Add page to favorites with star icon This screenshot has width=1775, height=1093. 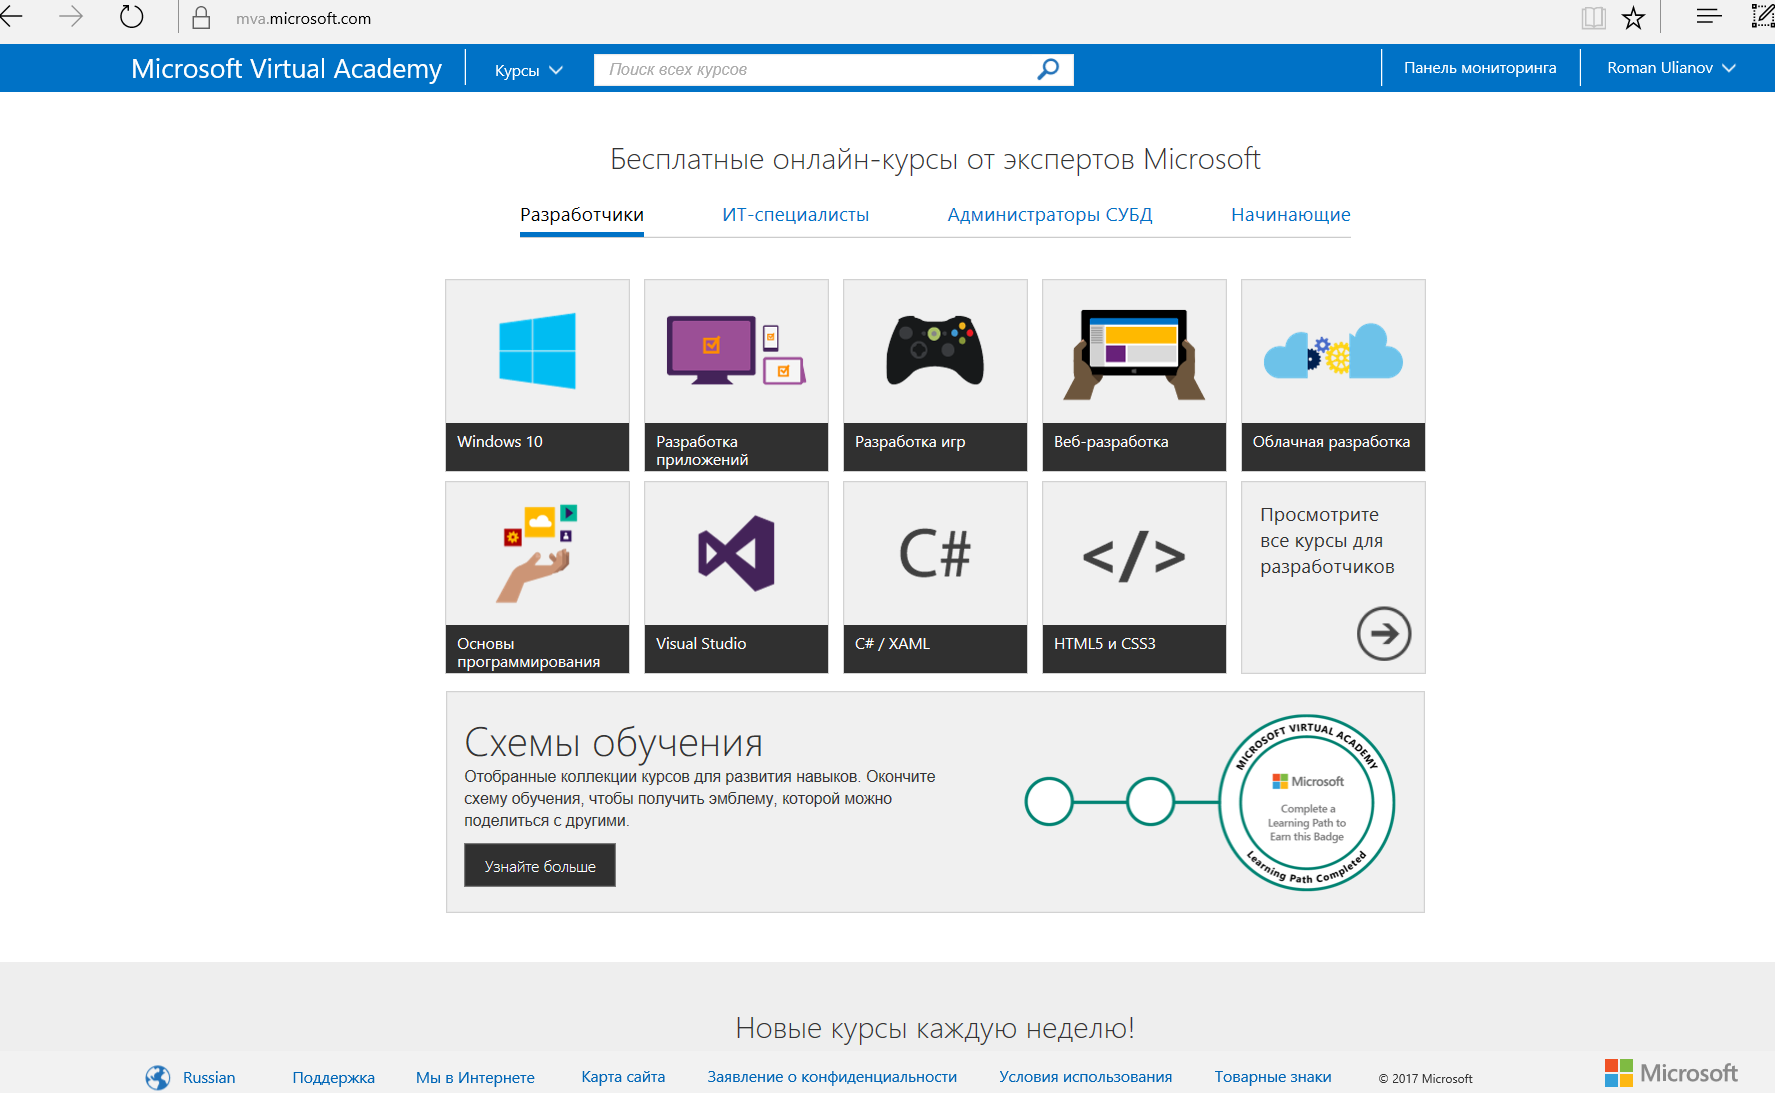[1633, 17]
